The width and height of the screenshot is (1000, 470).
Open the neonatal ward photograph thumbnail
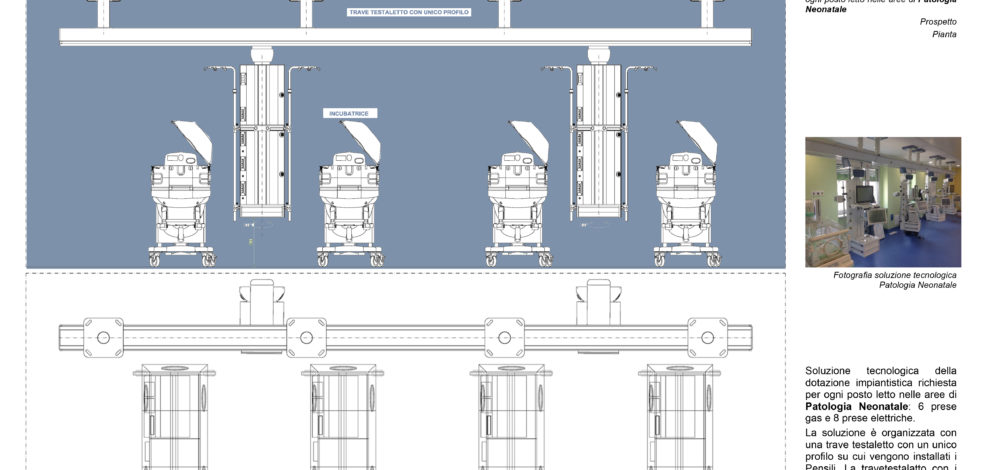(x=883, y=202)
